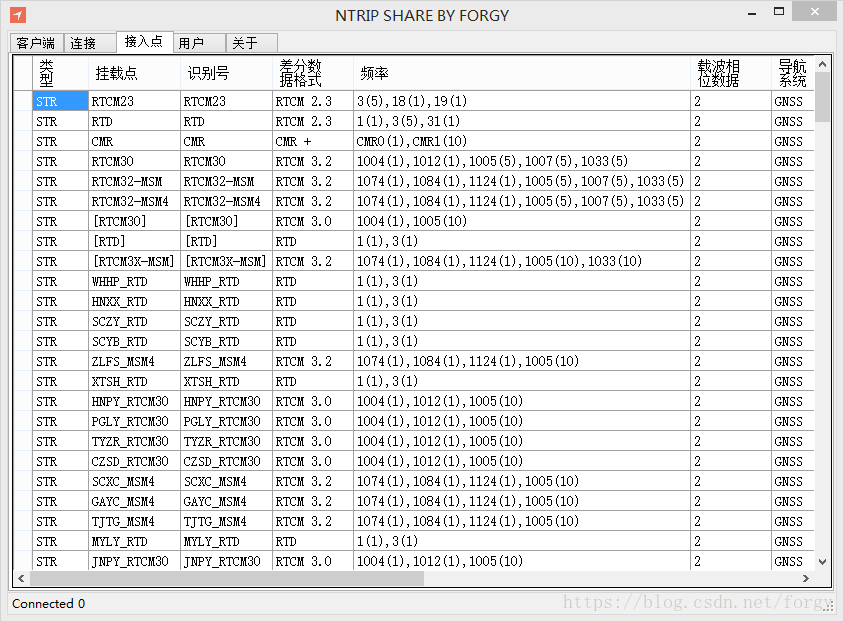The image size is (844, 622).
Task: Click the 'Connected 0' status bar text
Action: pos(48,604)
